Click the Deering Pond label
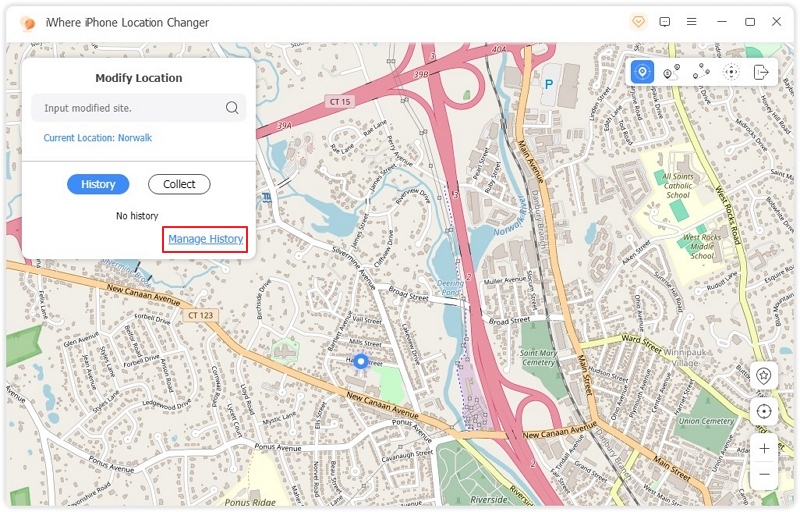Screen dimensions: 800x512 tap(450, 288)
